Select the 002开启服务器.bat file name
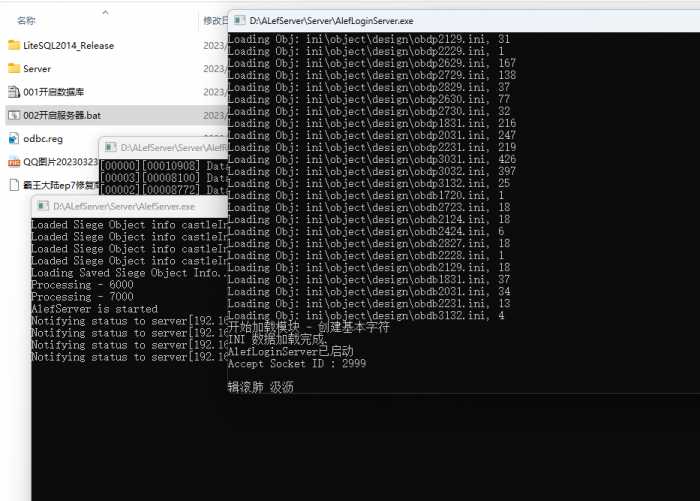 [62, 115]
